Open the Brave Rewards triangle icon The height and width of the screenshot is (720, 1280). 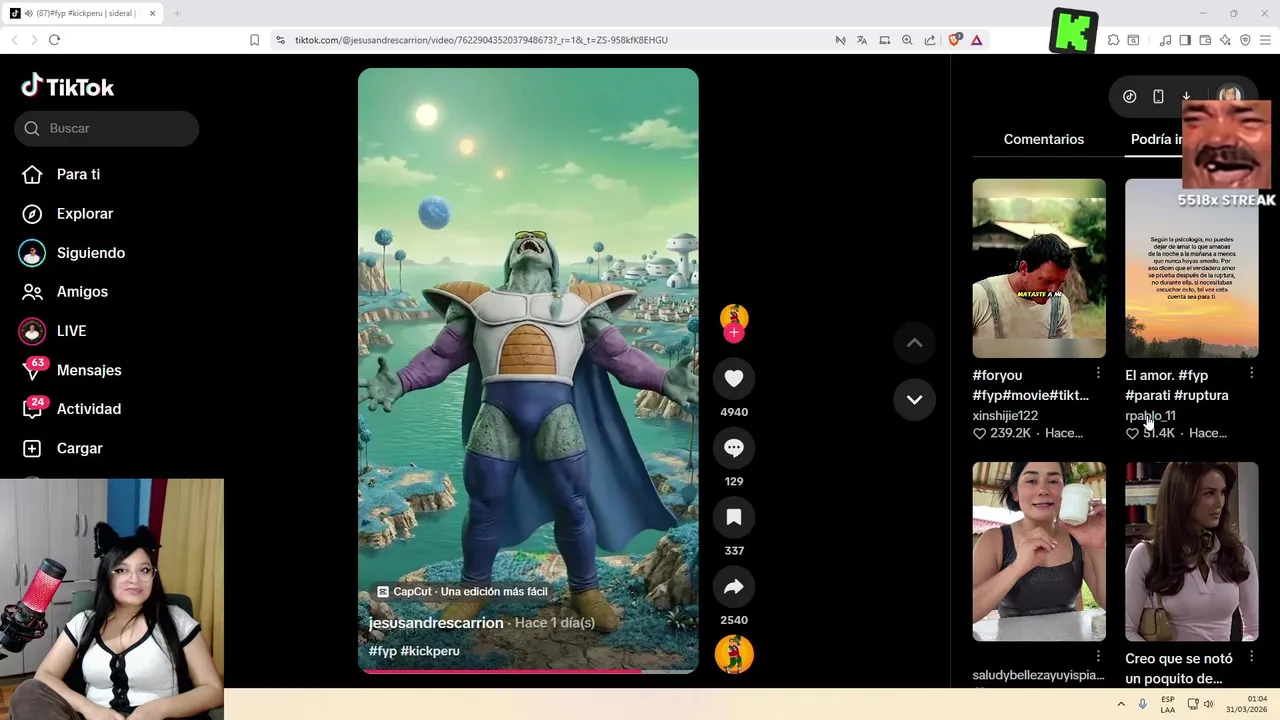[x=976, y=40]
